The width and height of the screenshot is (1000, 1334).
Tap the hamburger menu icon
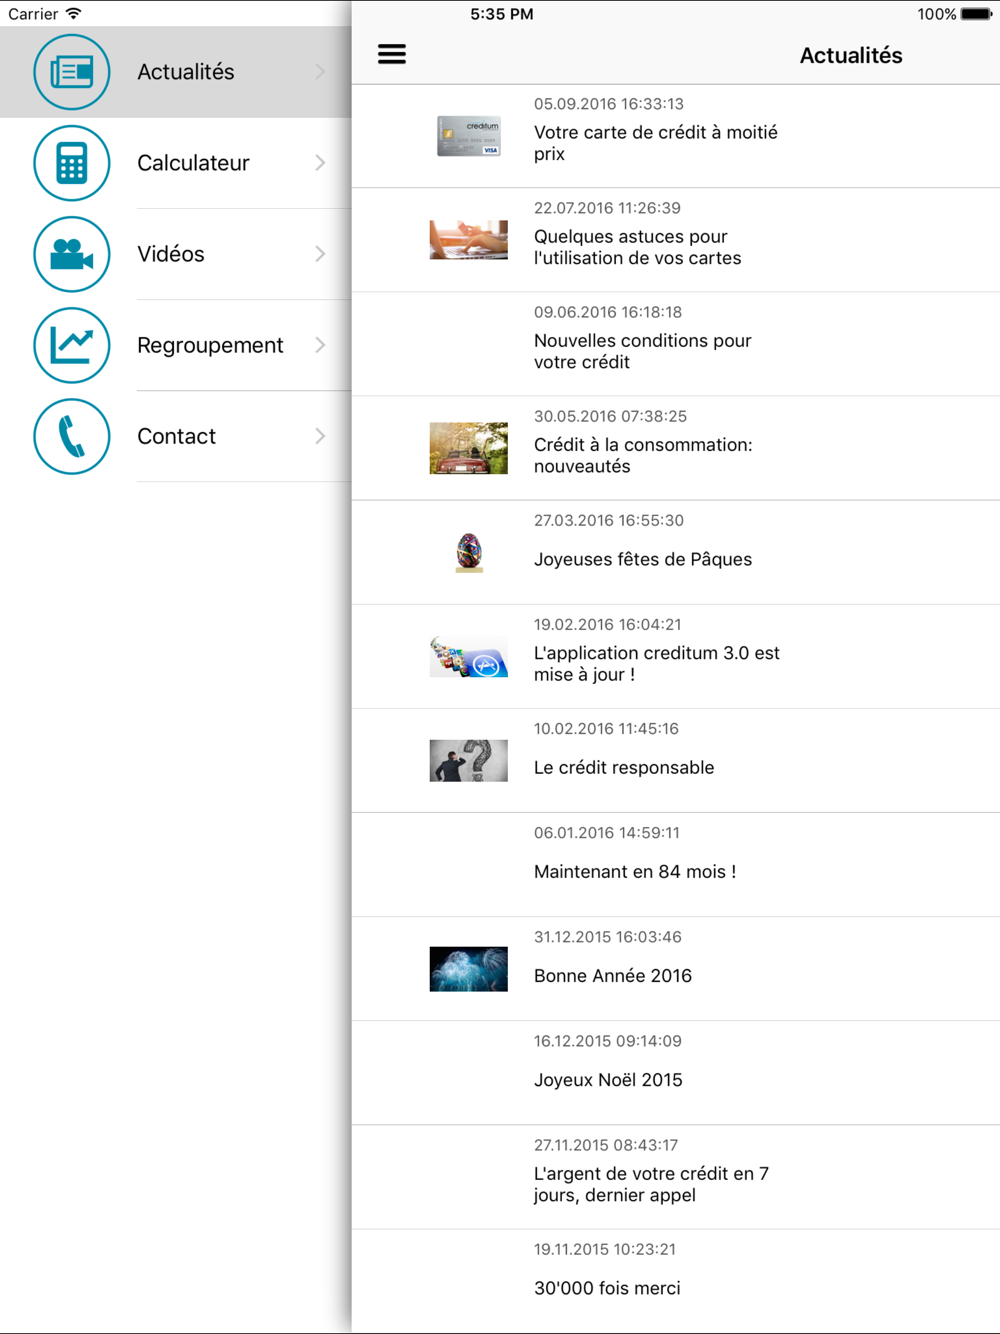[391, 54]
